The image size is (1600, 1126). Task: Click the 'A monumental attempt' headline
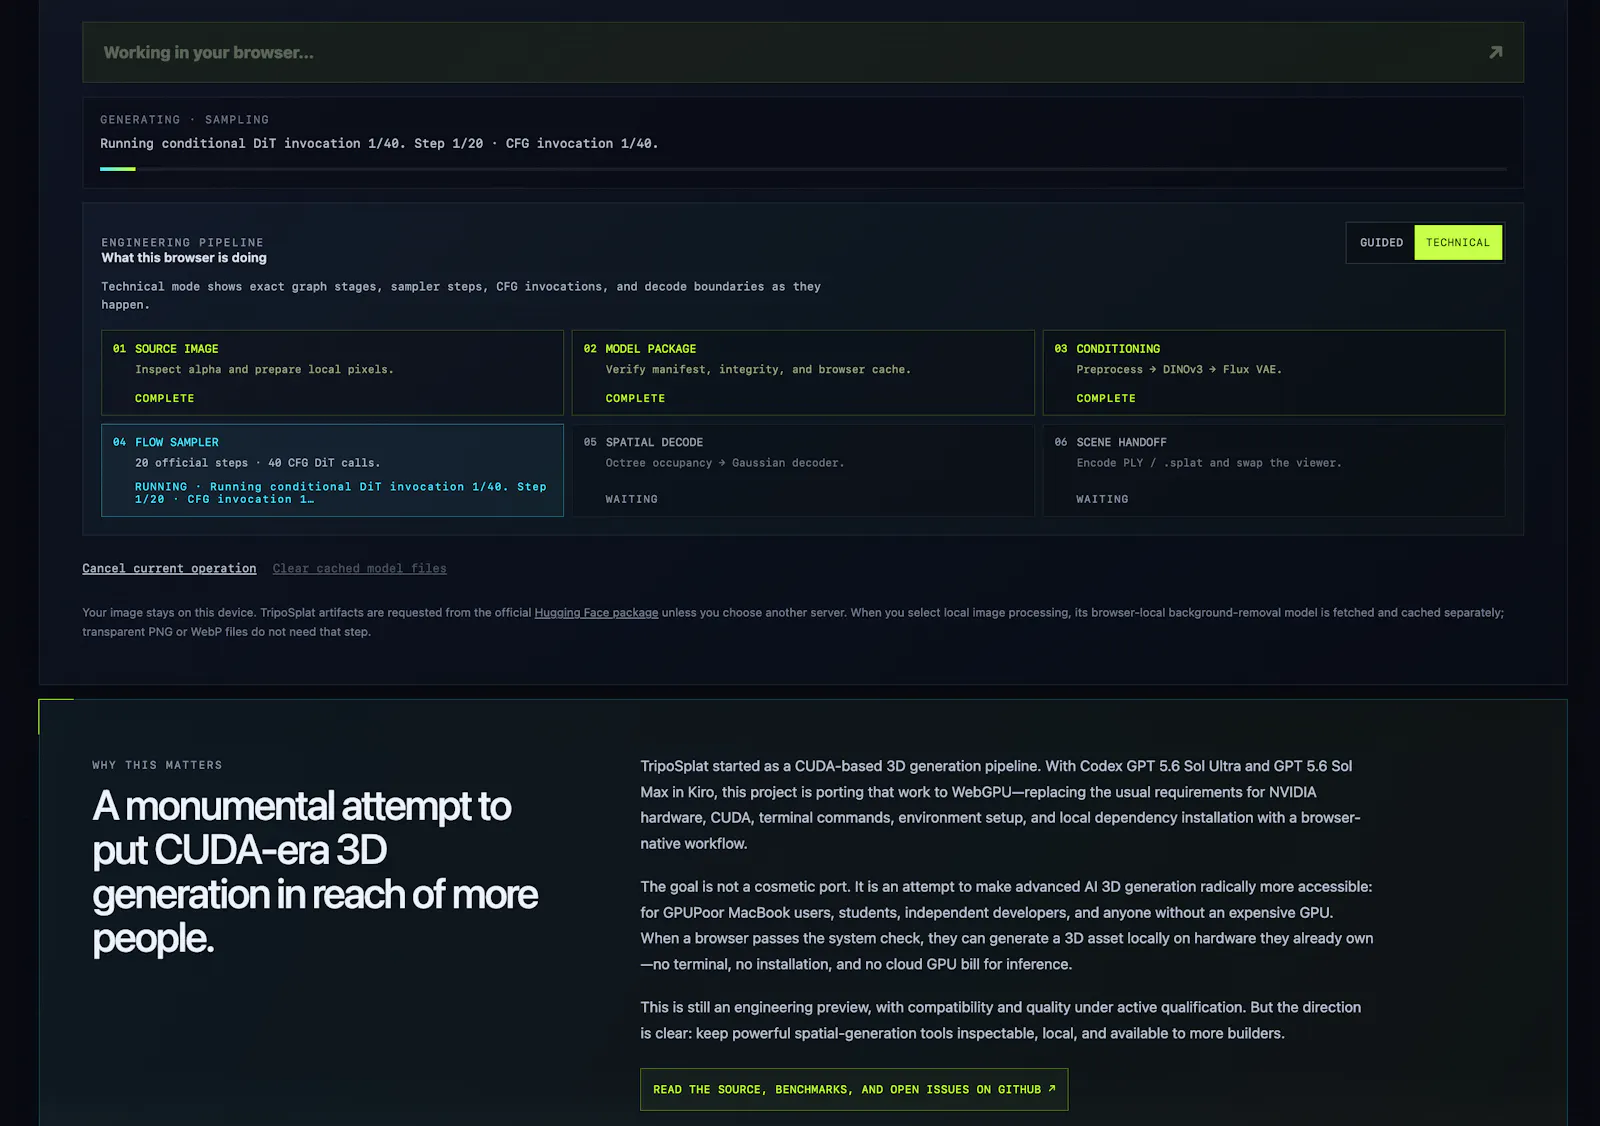click(315, 872)
